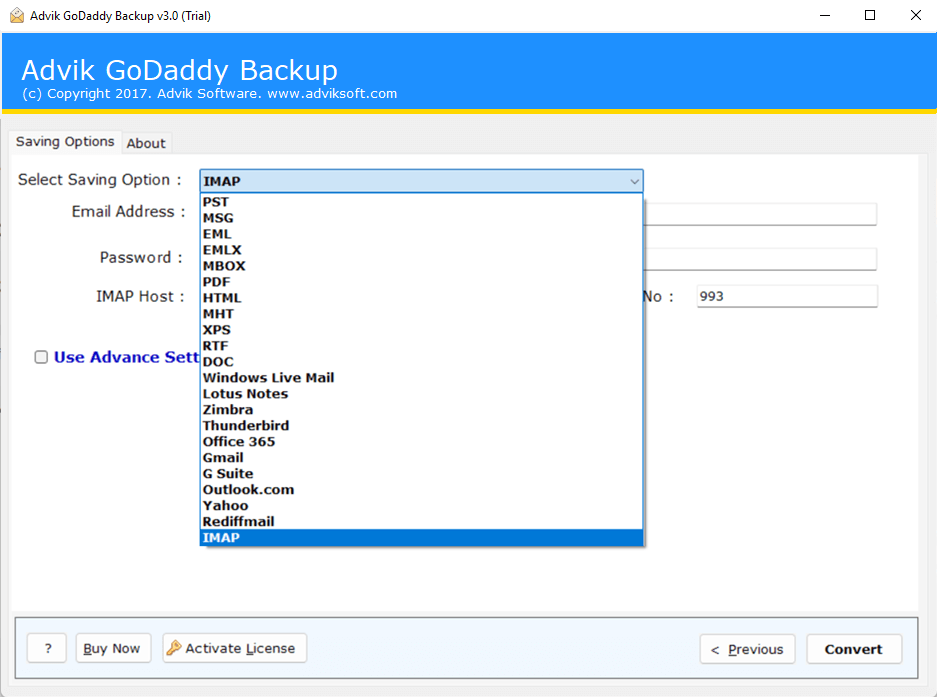The height and width of the screenshot is (697, 937).
Task: Maximize the Advik GoDaddy Backup window
Action: 870,16
